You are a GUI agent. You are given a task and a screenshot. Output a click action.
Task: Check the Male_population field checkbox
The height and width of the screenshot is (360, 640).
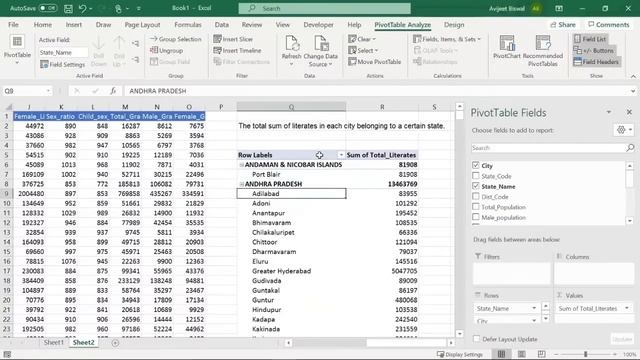(476, 217)
